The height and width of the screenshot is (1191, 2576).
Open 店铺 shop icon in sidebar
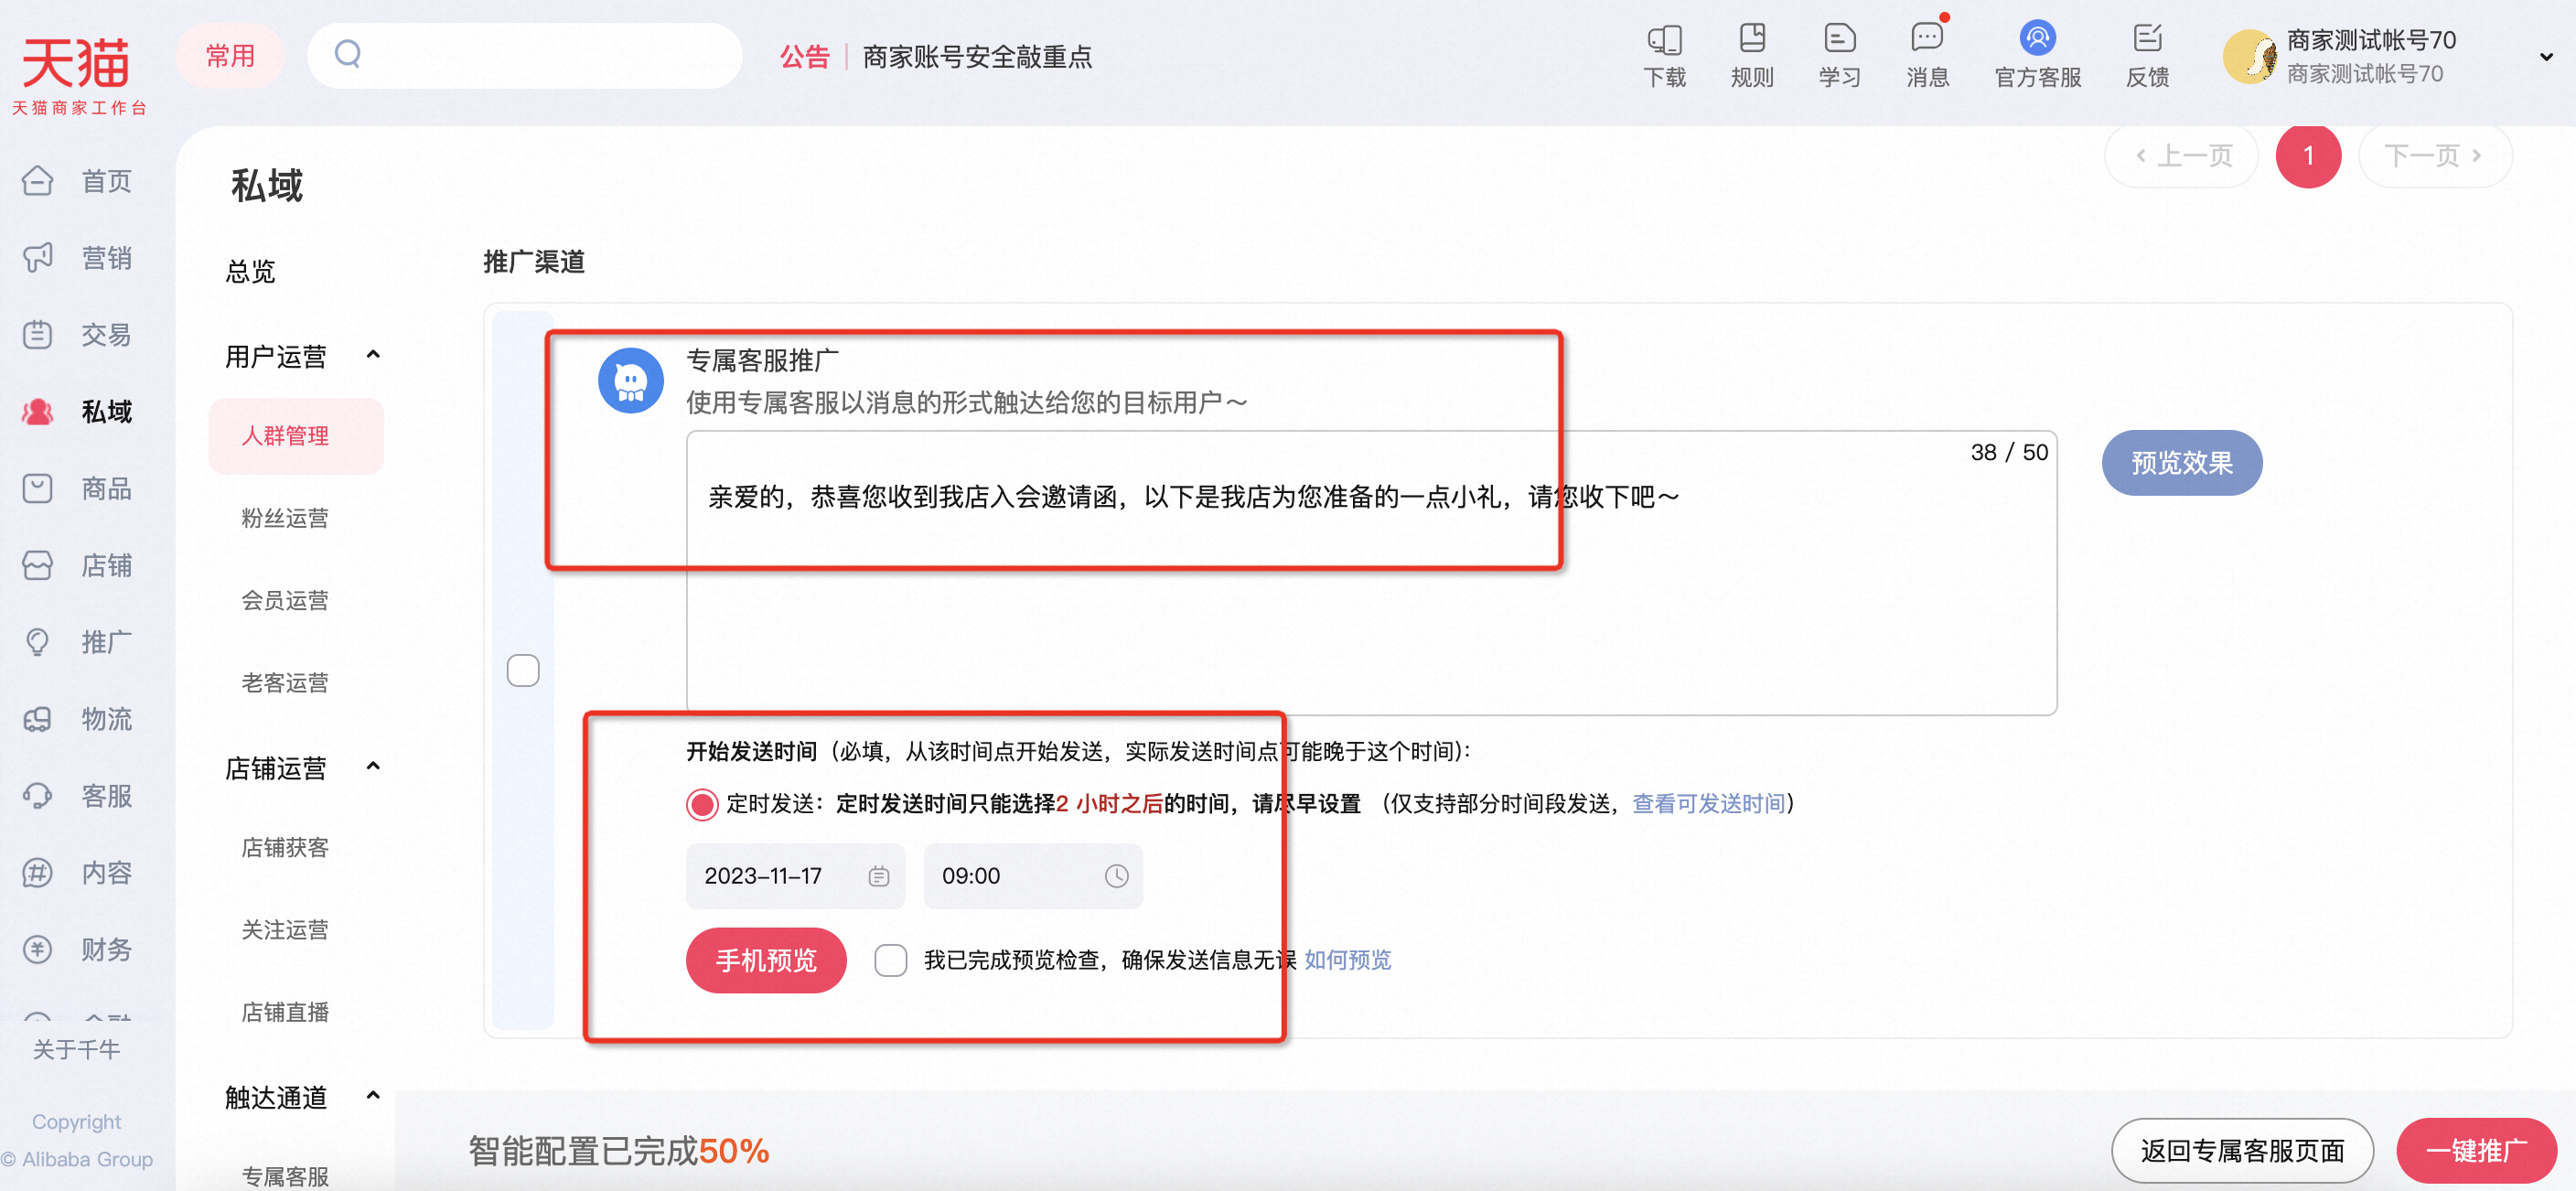coord(38,566)
